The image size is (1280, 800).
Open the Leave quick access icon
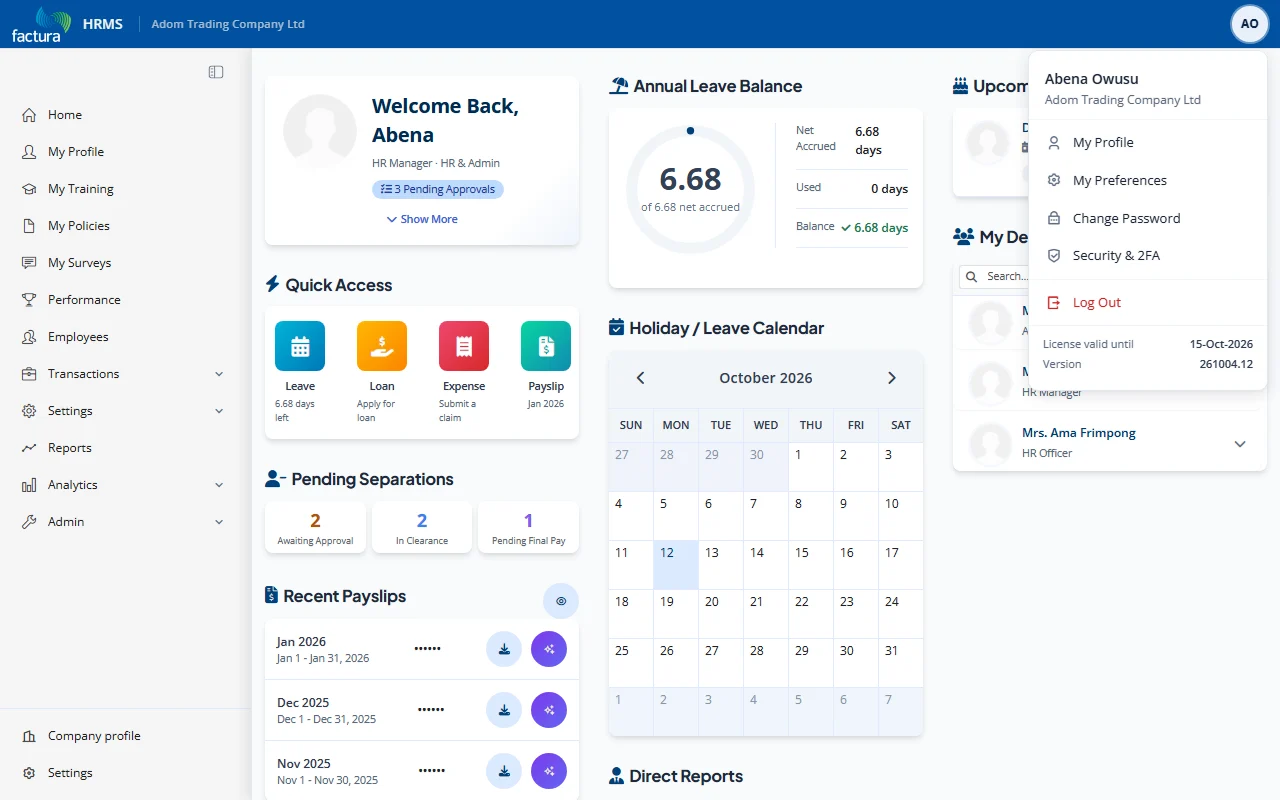[300, 346]
